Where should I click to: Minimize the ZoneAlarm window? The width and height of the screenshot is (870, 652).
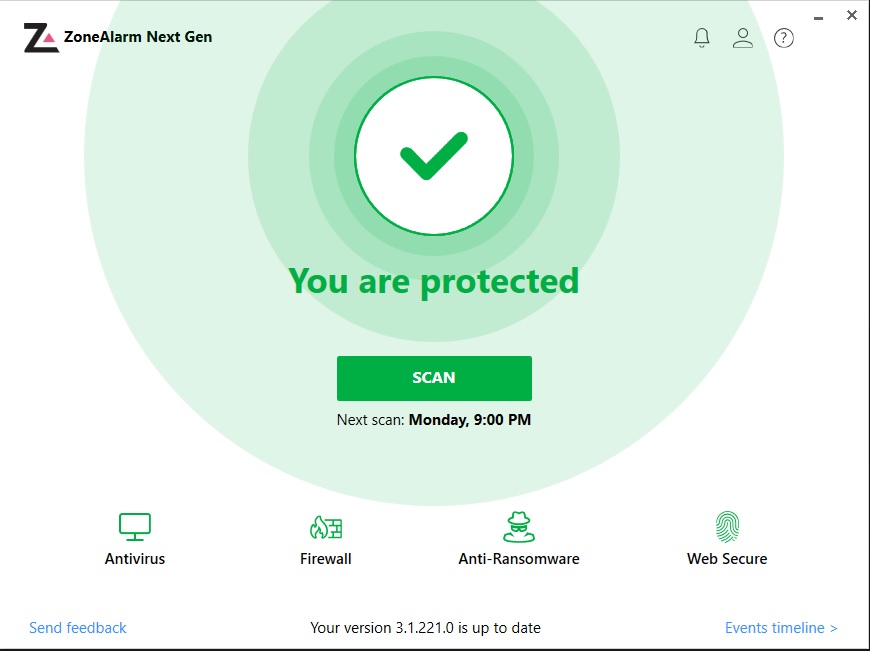tap(818, 18)
